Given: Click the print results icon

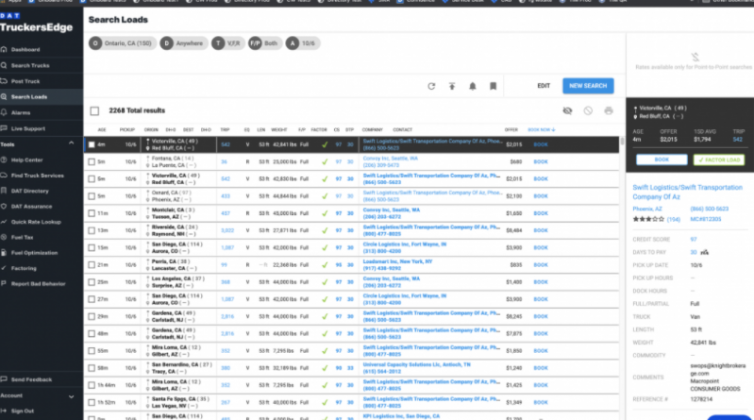Looking at the screenshot, I should tap(608, 111).
